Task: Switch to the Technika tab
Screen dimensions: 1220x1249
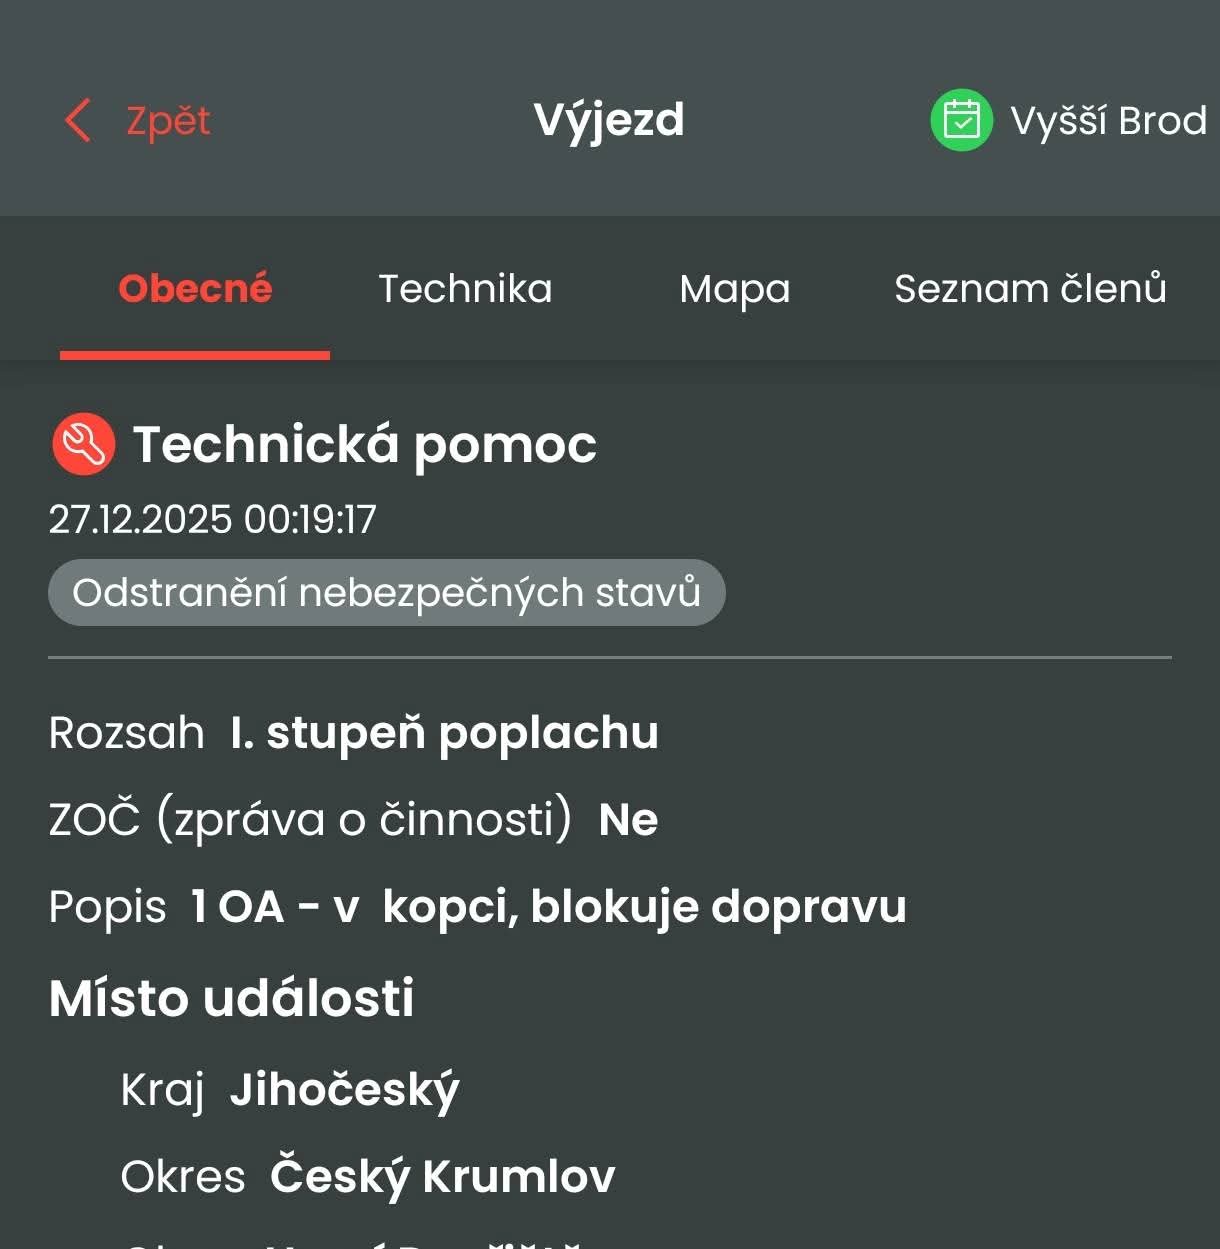Action: click(x=465, y=289)
